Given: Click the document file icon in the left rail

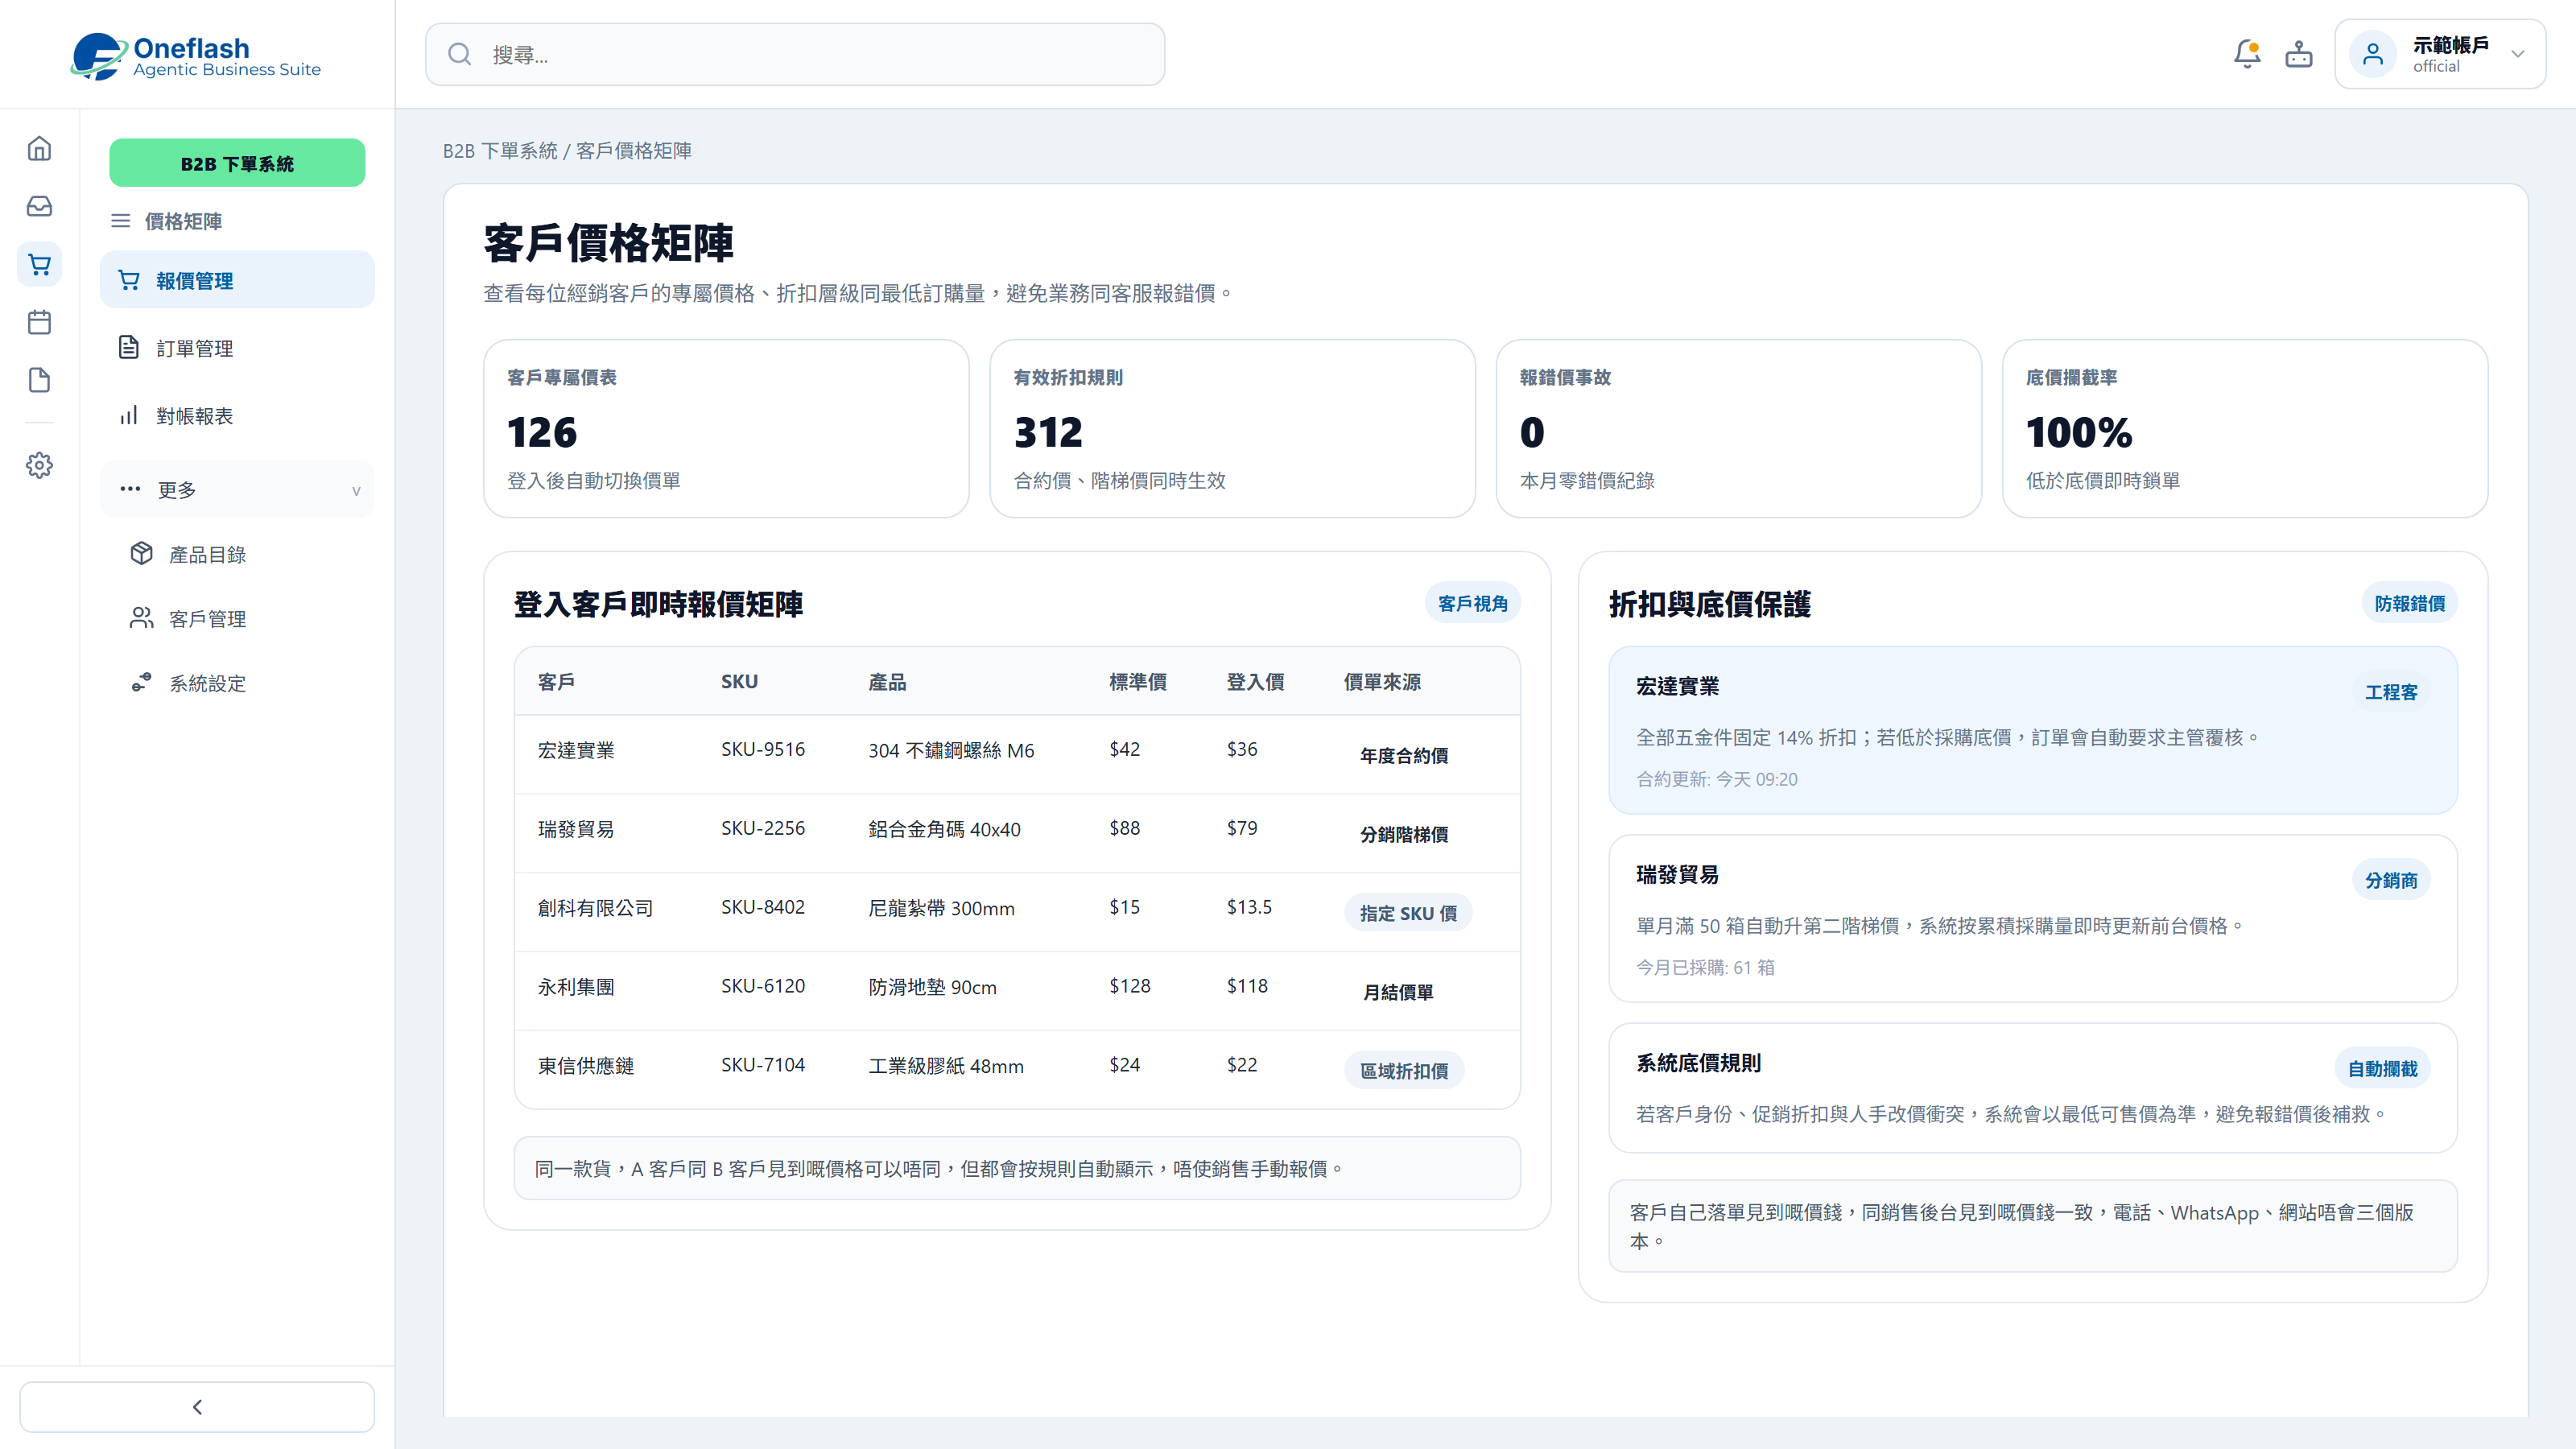Looking at the screenshot, I should (39, 380).
